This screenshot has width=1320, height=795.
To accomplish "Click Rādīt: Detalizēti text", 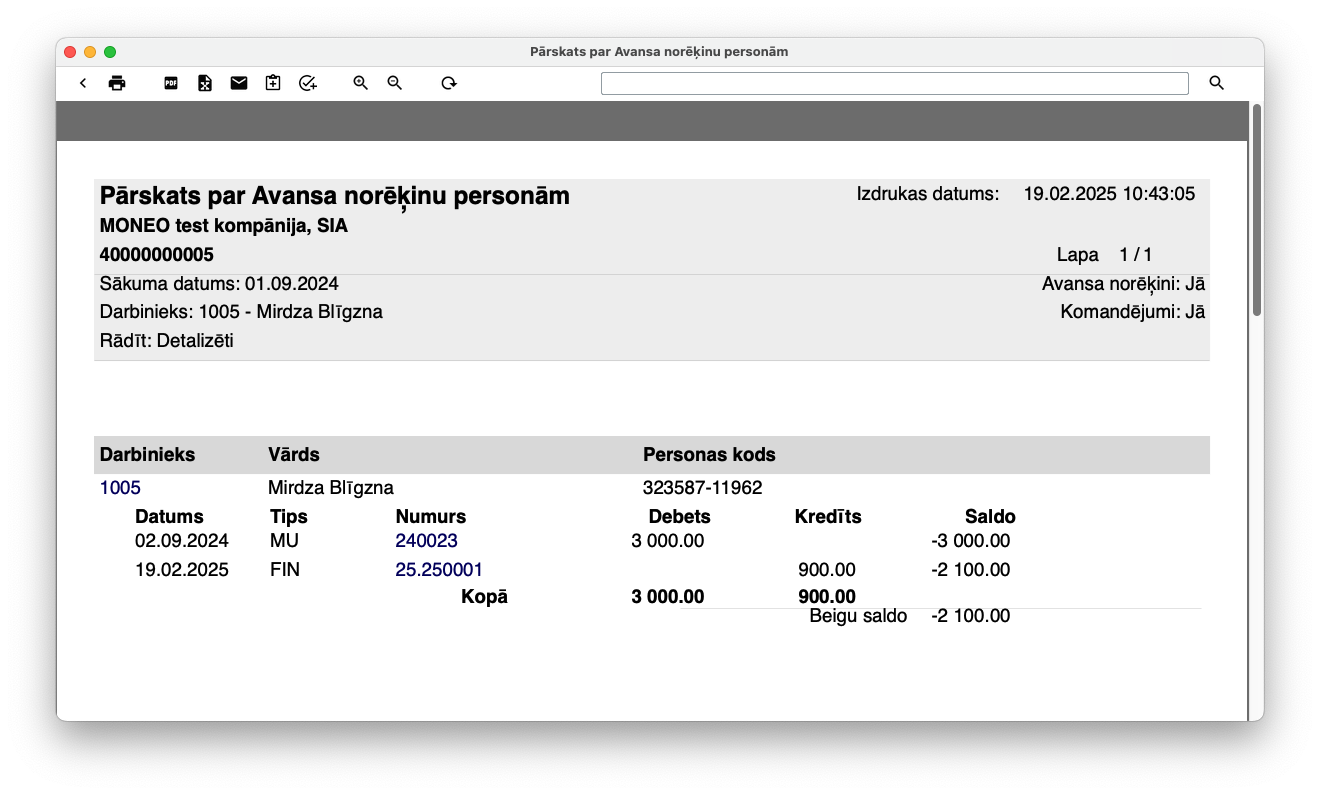I will [167, 341].
